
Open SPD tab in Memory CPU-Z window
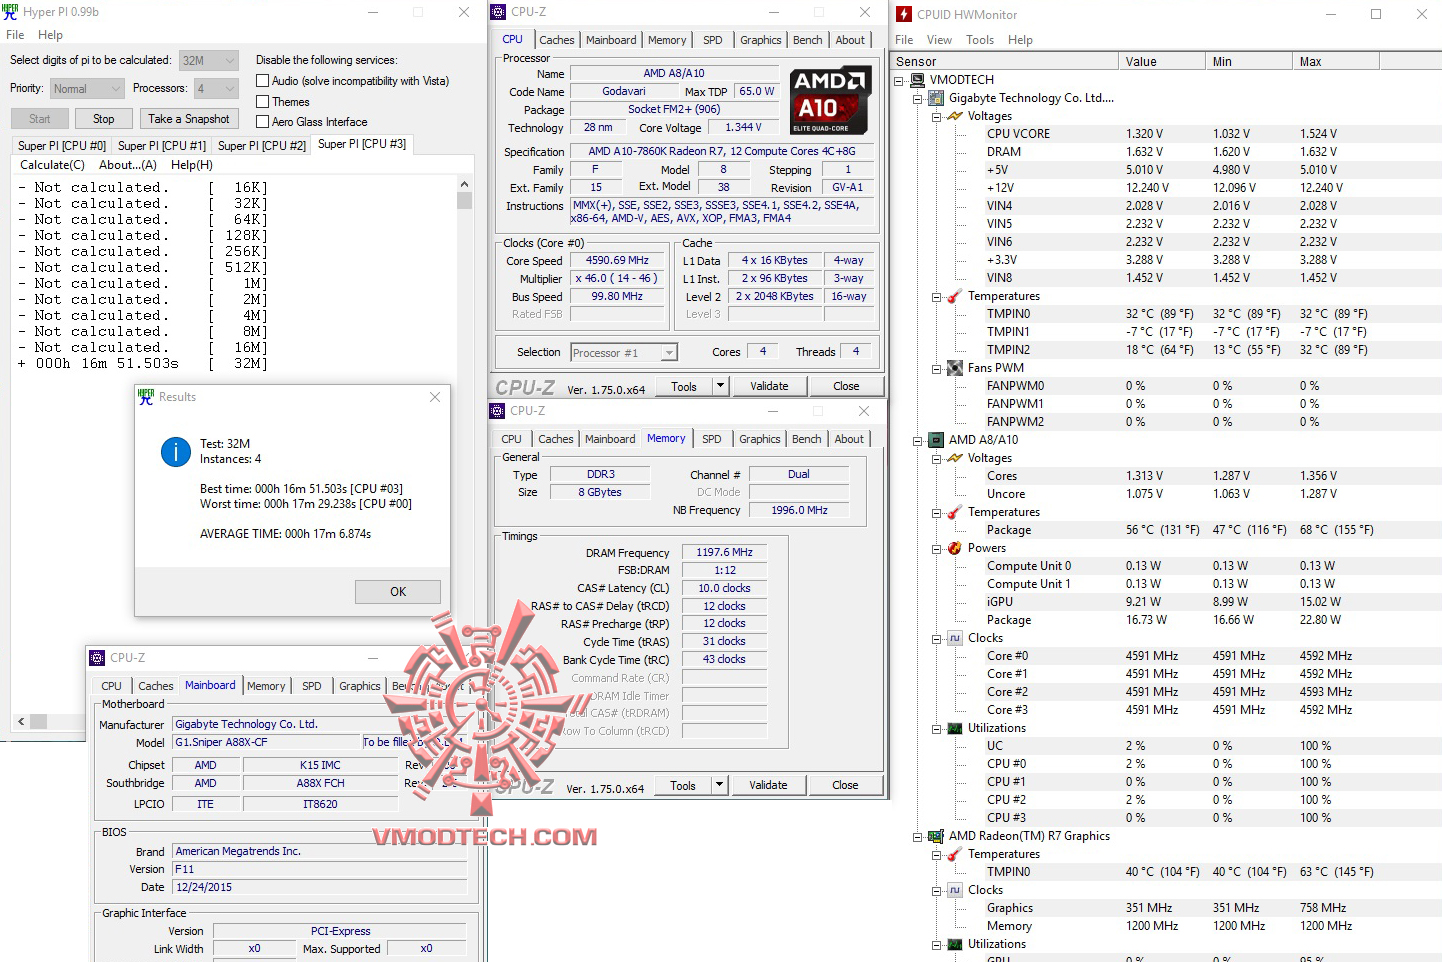pyautogui.click(x=712, y=439)
